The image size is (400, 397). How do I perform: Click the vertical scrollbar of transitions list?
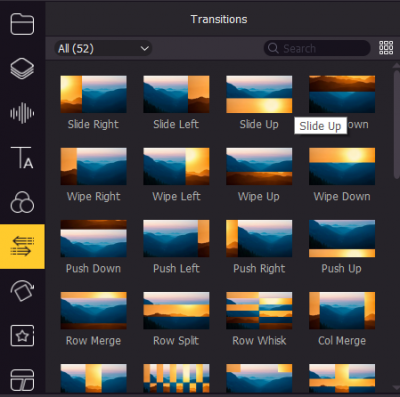(x=396, y=123)
